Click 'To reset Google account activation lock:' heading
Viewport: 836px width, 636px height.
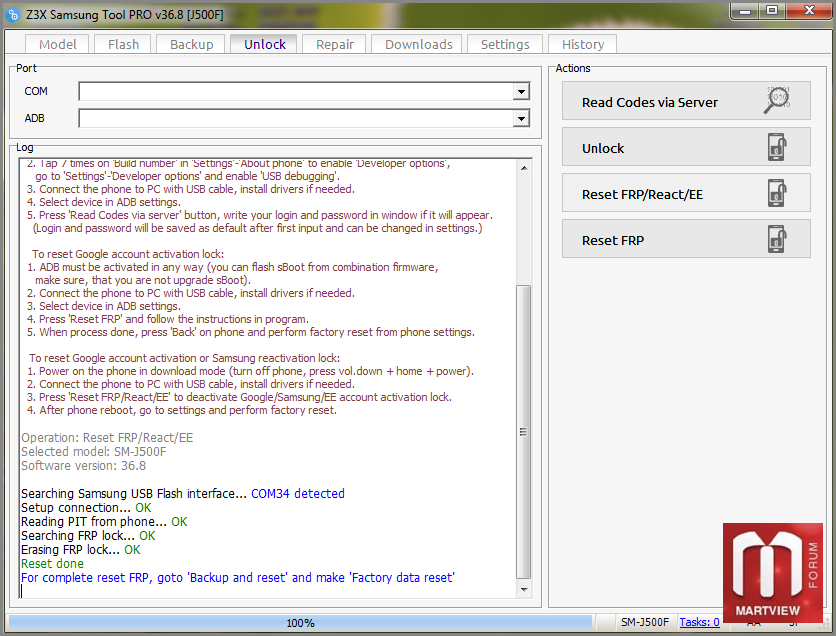click(128, 254)
